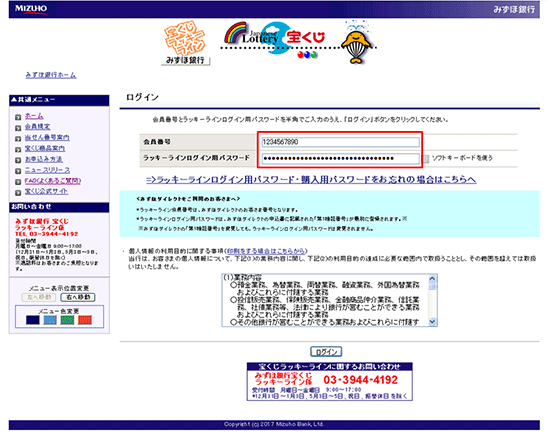Click the お問い合わせ sidebar heading
Image resolution: width=548 pixels, height=434 pixels.
[x=59, y=207]
